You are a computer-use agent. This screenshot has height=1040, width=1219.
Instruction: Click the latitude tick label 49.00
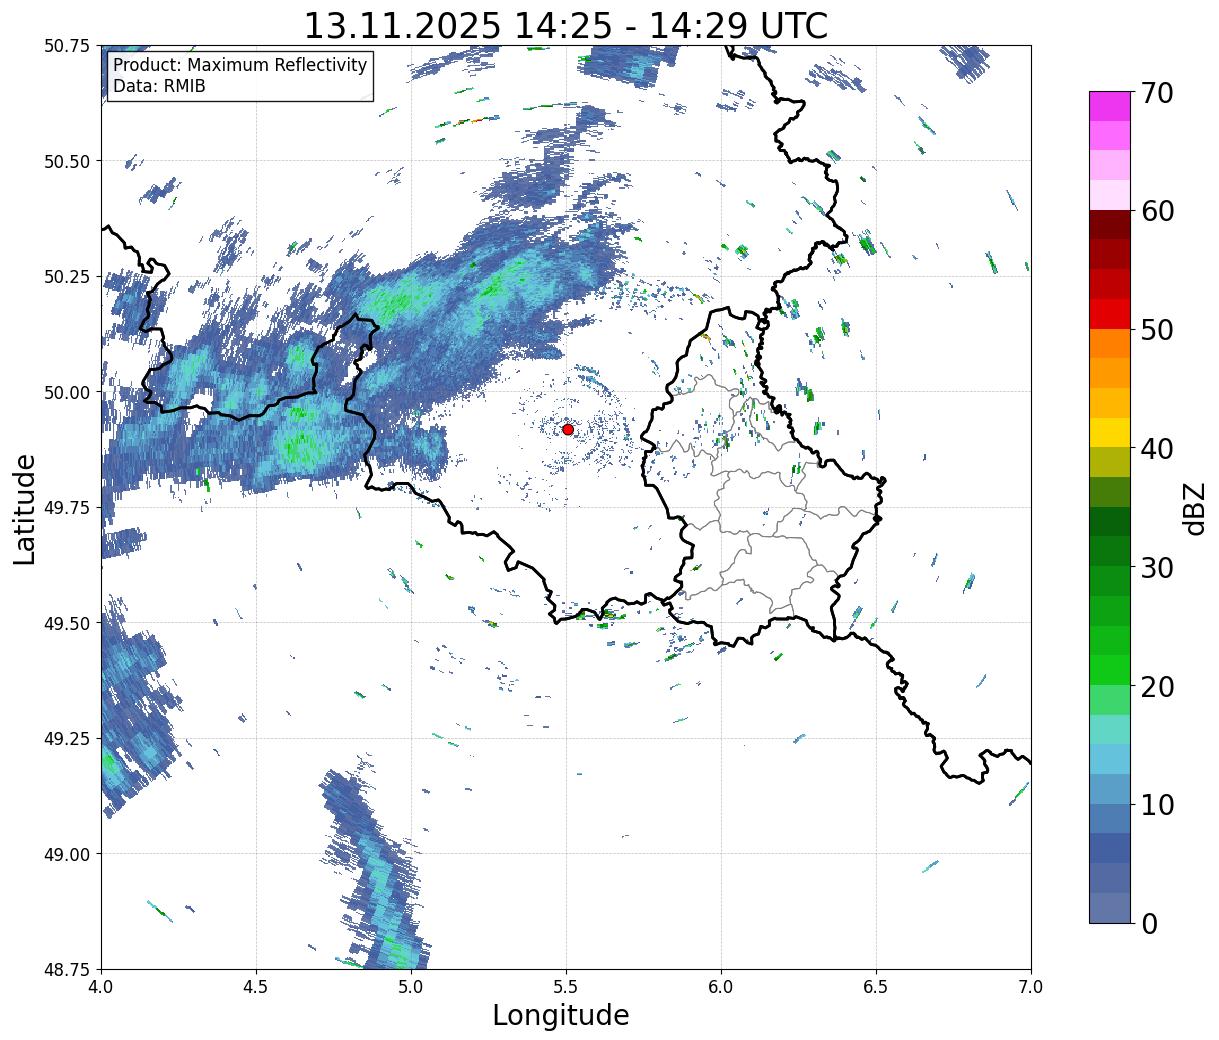67,854
